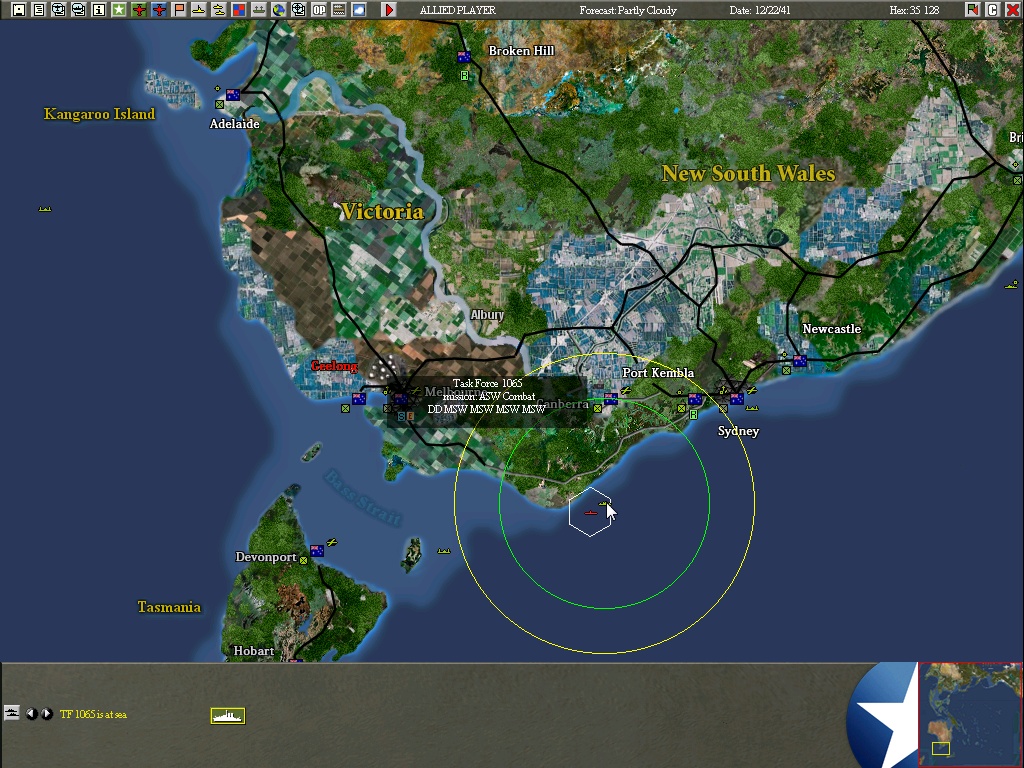
Task: Click the single yellow ship toolbar icon
Action: point(199,10)
